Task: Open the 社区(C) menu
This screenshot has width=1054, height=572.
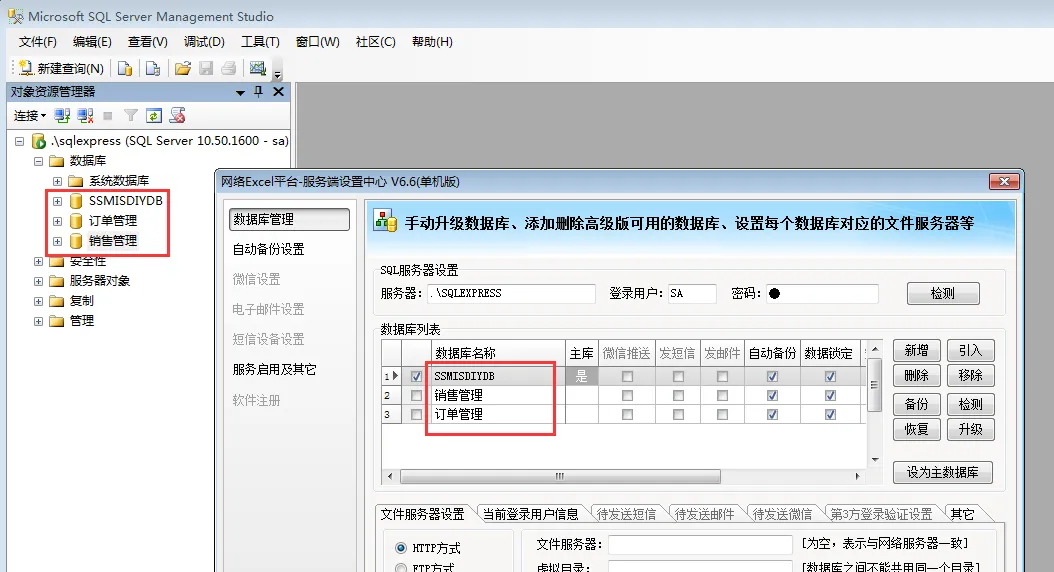Action: pyautogui.click(x=376, y=42)
